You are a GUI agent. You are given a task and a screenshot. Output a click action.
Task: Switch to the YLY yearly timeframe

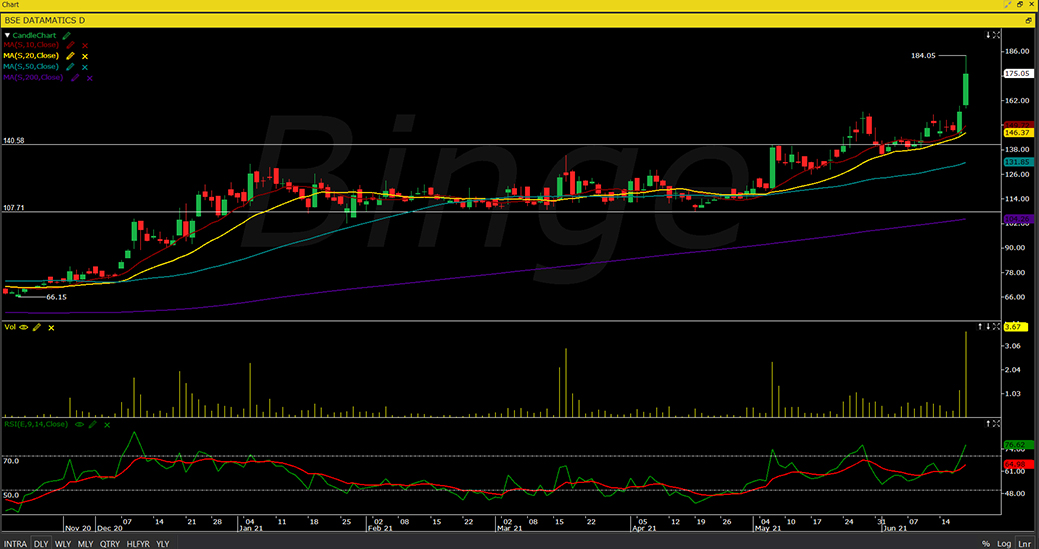pos(162,544)
